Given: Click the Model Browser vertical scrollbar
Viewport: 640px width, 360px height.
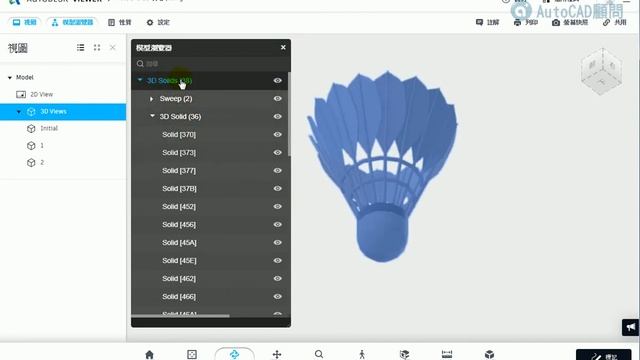Looking at the screenshot, I should 289,114.
